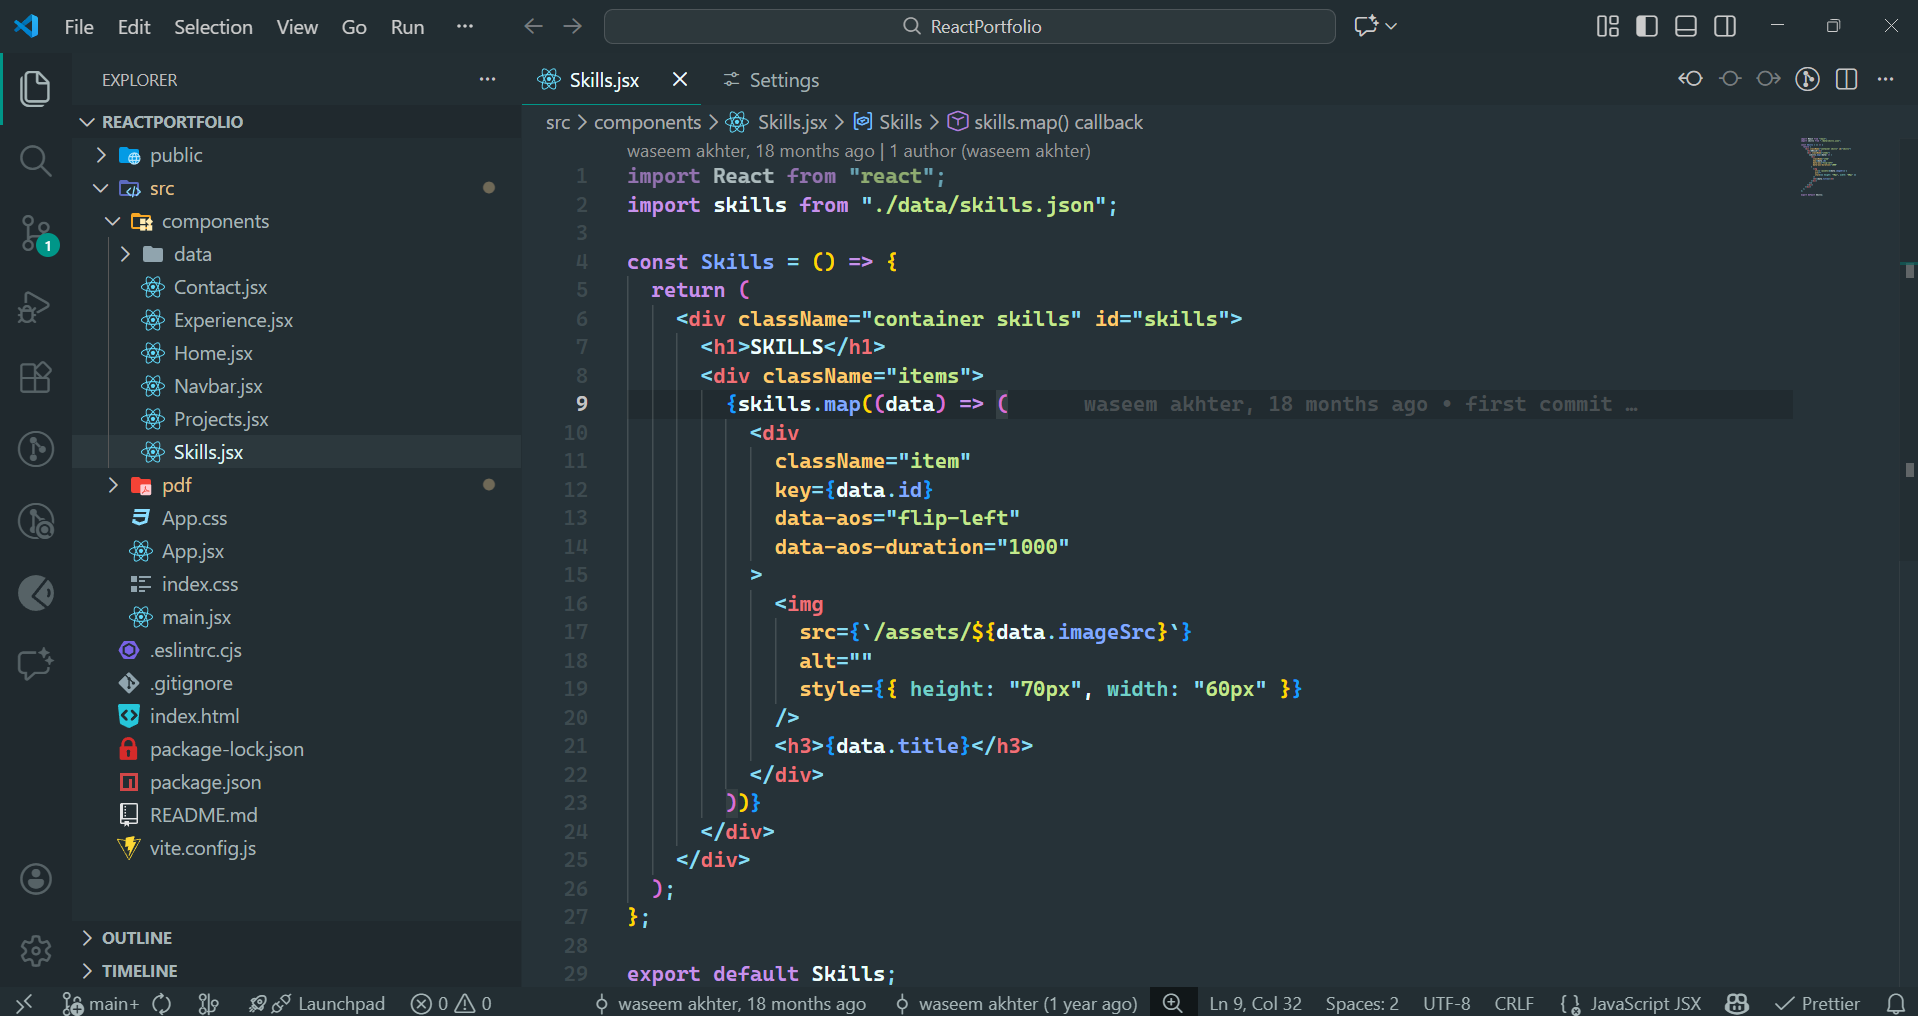Toggle the Panel visibility
The image size is (1918, 1016).
tap(1685, 26)
